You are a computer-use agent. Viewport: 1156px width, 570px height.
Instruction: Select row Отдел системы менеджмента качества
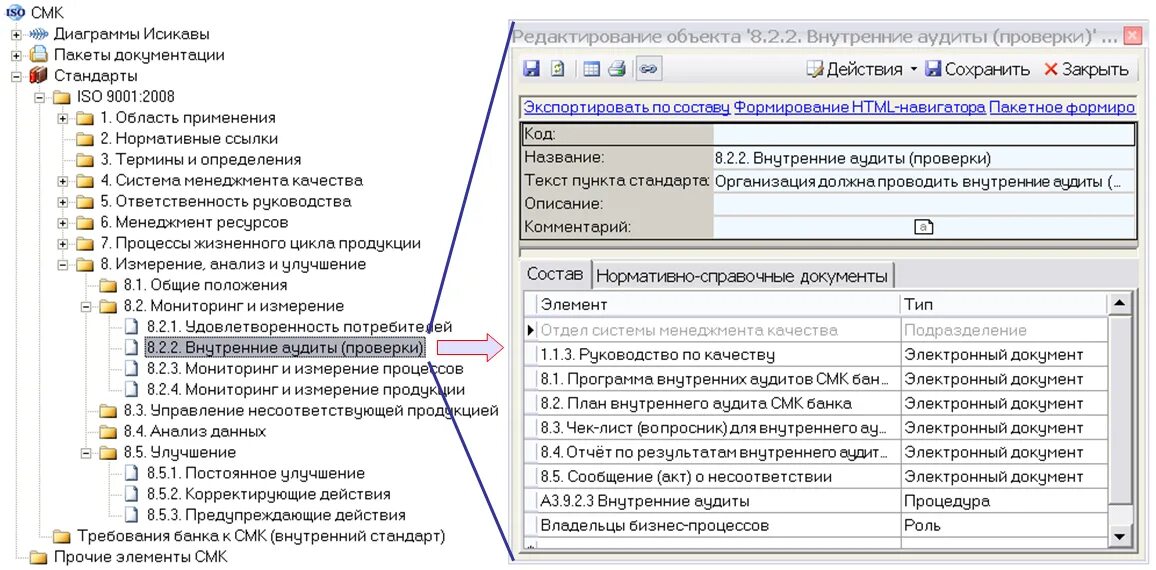pos(816,330)
